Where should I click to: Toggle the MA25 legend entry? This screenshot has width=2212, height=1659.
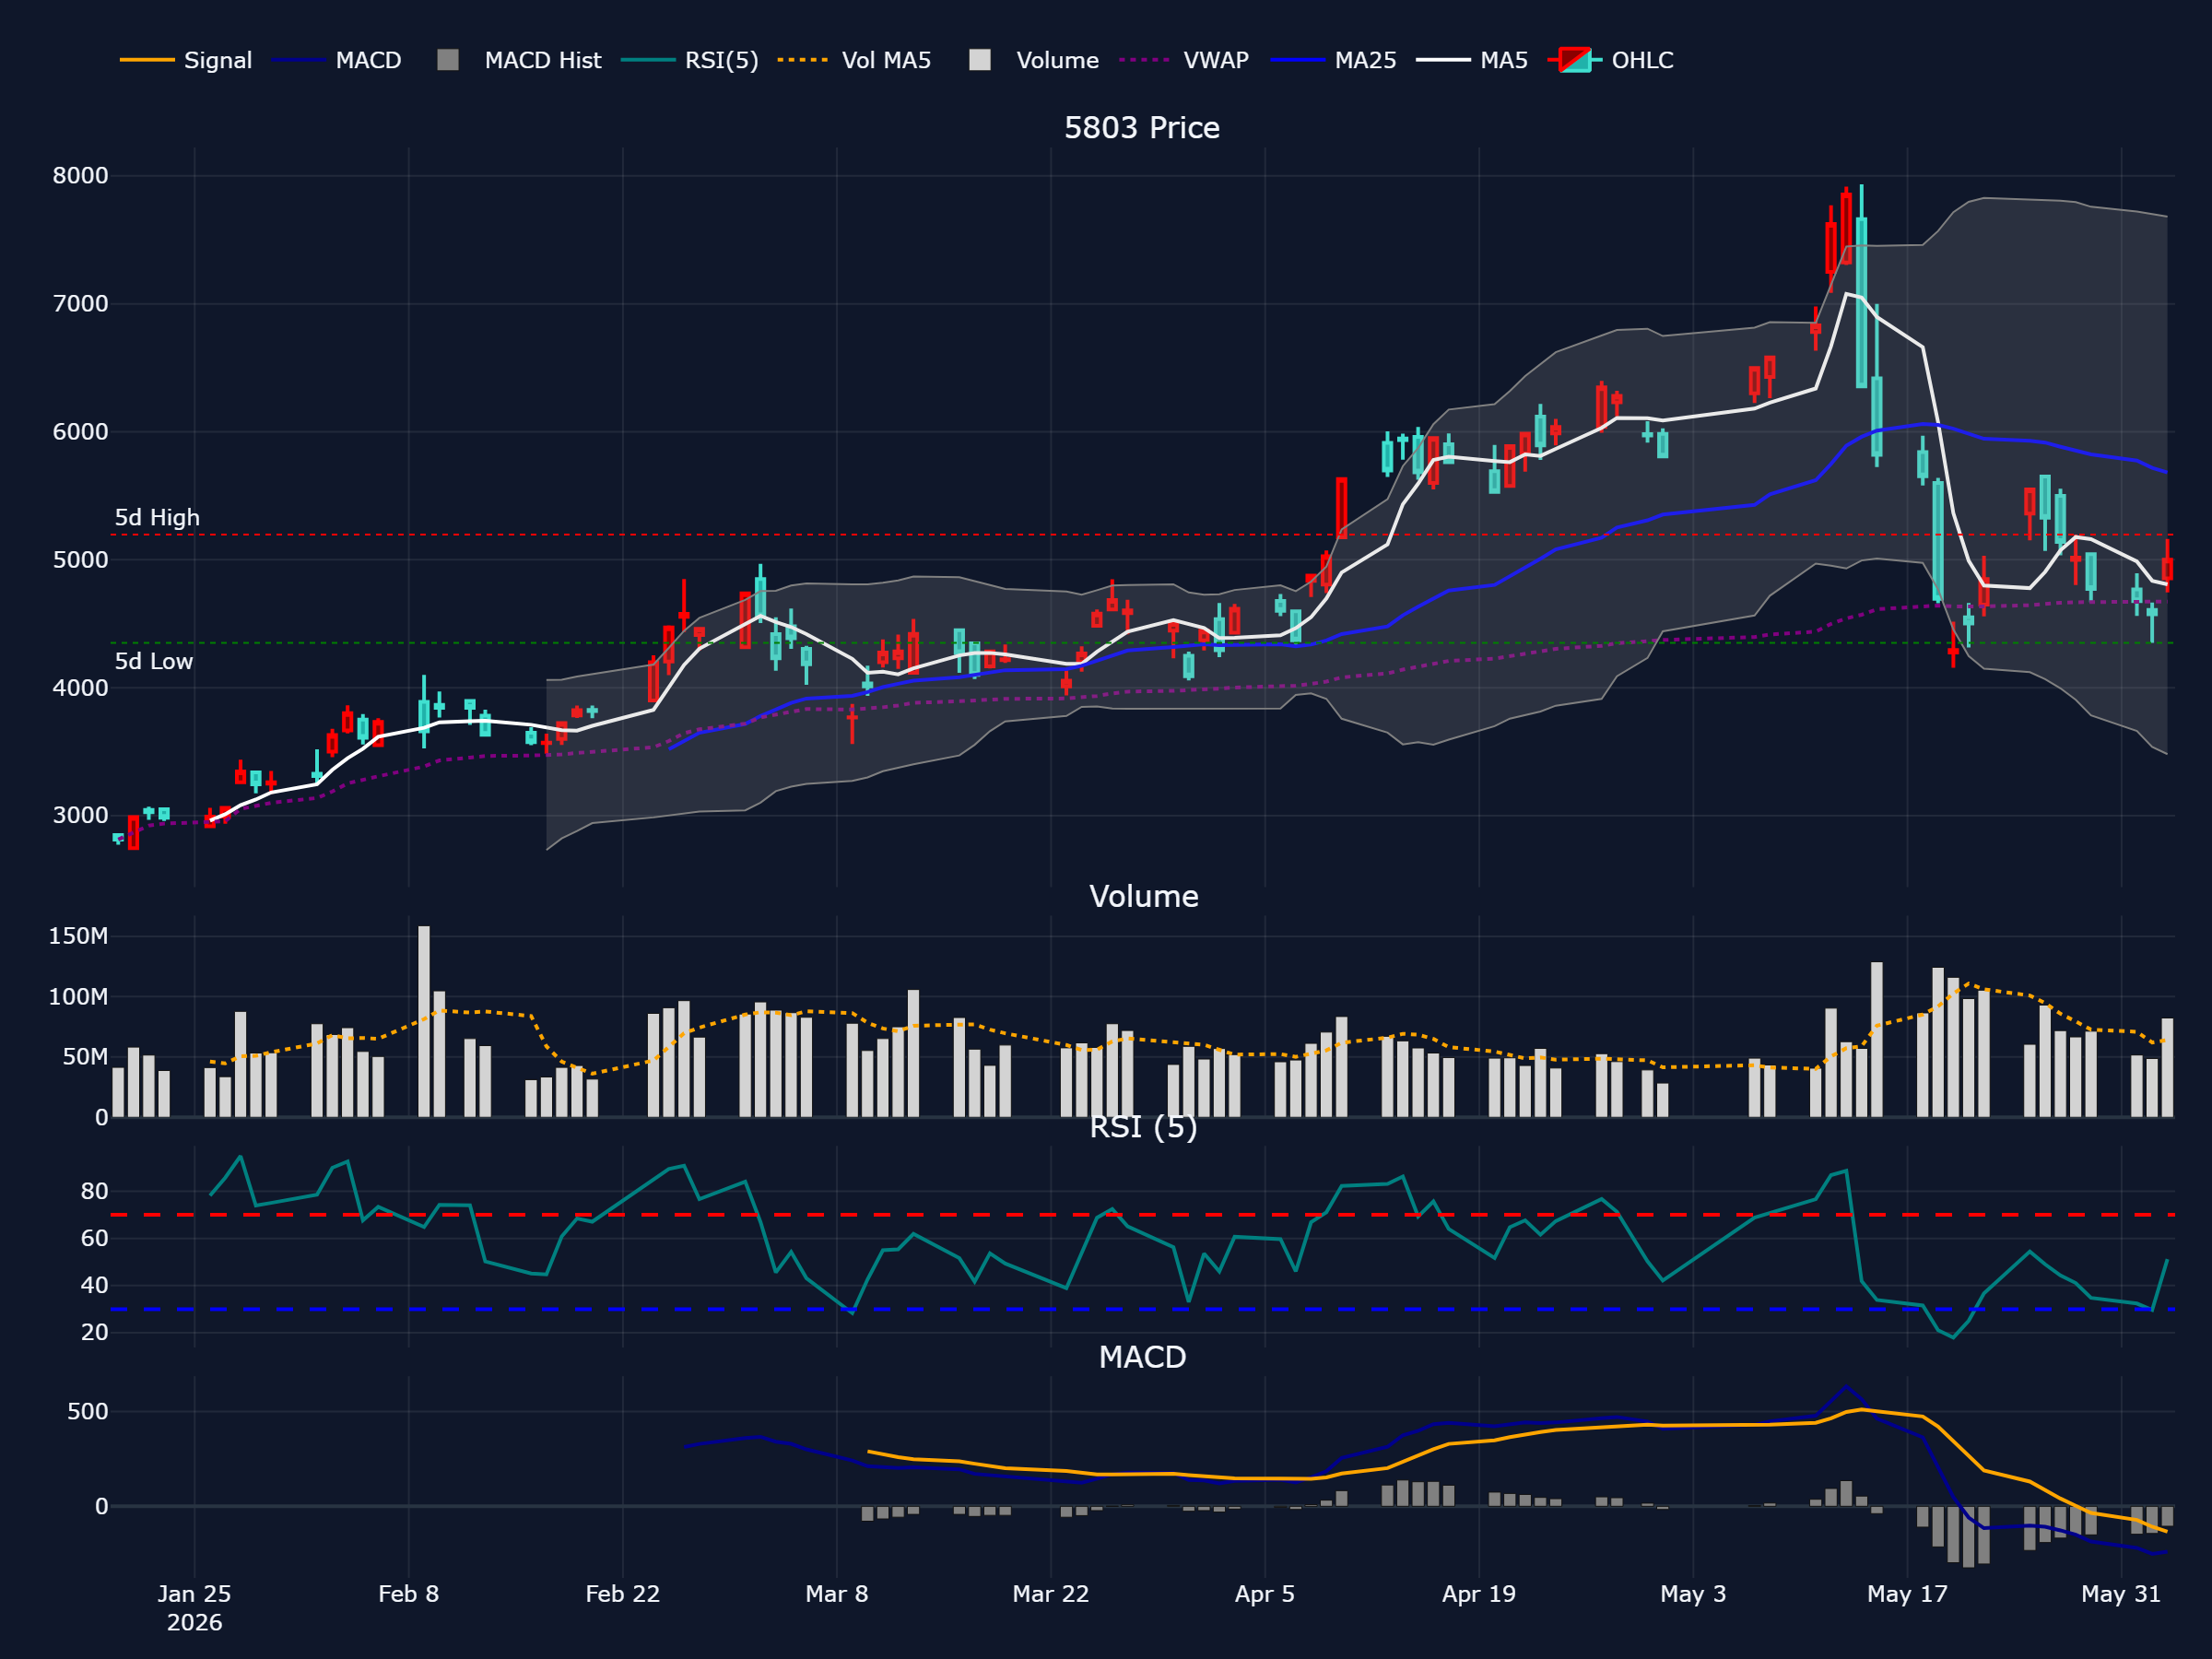click(x=1333, y=60)
